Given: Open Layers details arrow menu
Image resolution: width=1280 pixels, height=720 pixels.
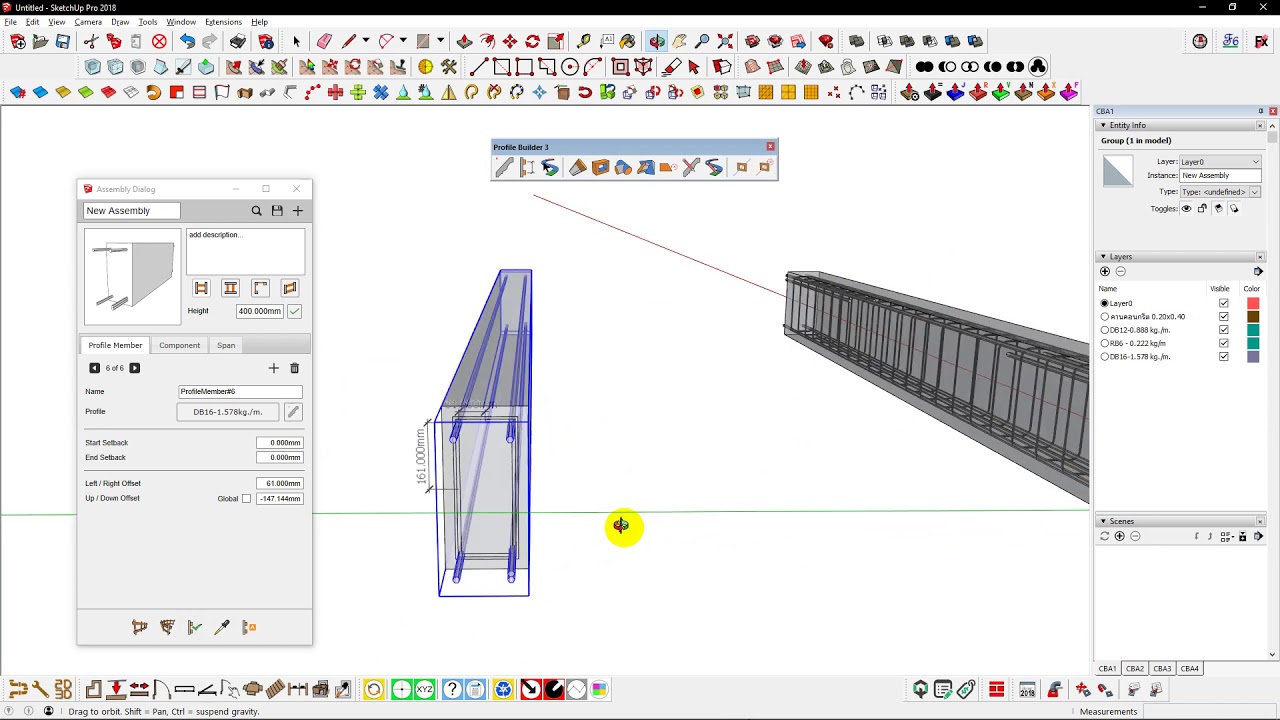Looking at the screenshot, I should [x=1258, y=272].
